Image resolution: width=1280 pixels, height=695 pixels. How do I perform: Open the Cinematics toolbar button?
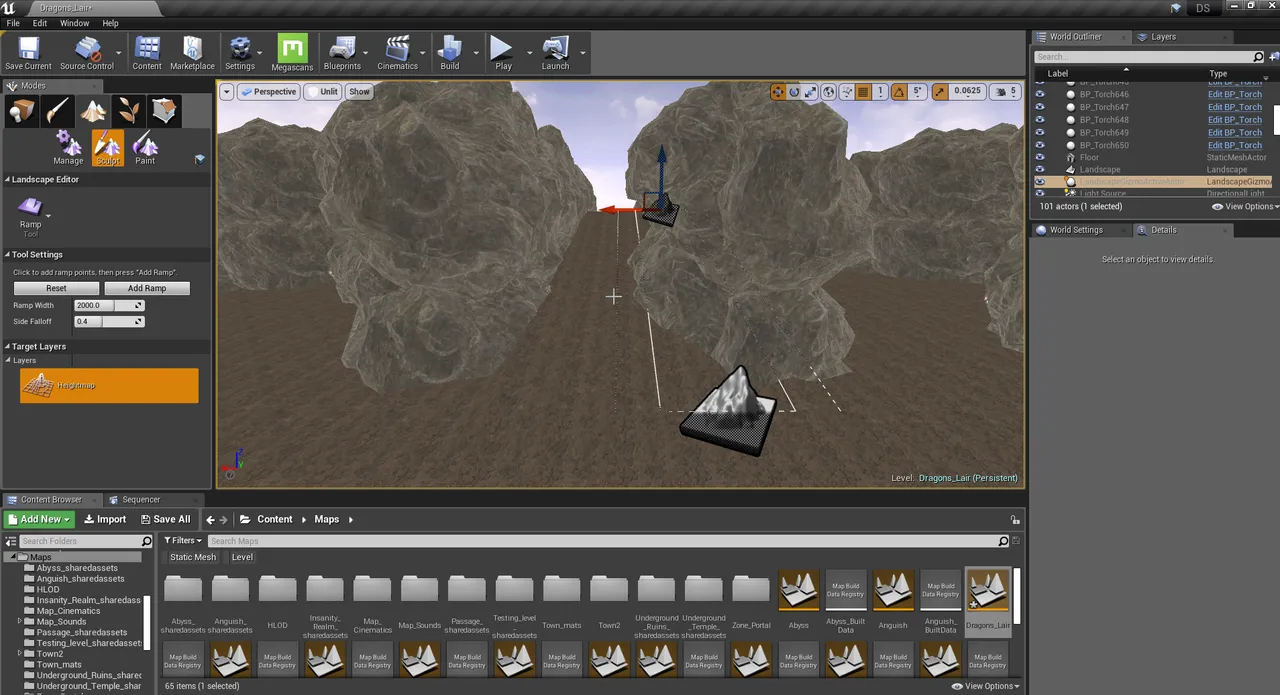(x=397, y=53)
